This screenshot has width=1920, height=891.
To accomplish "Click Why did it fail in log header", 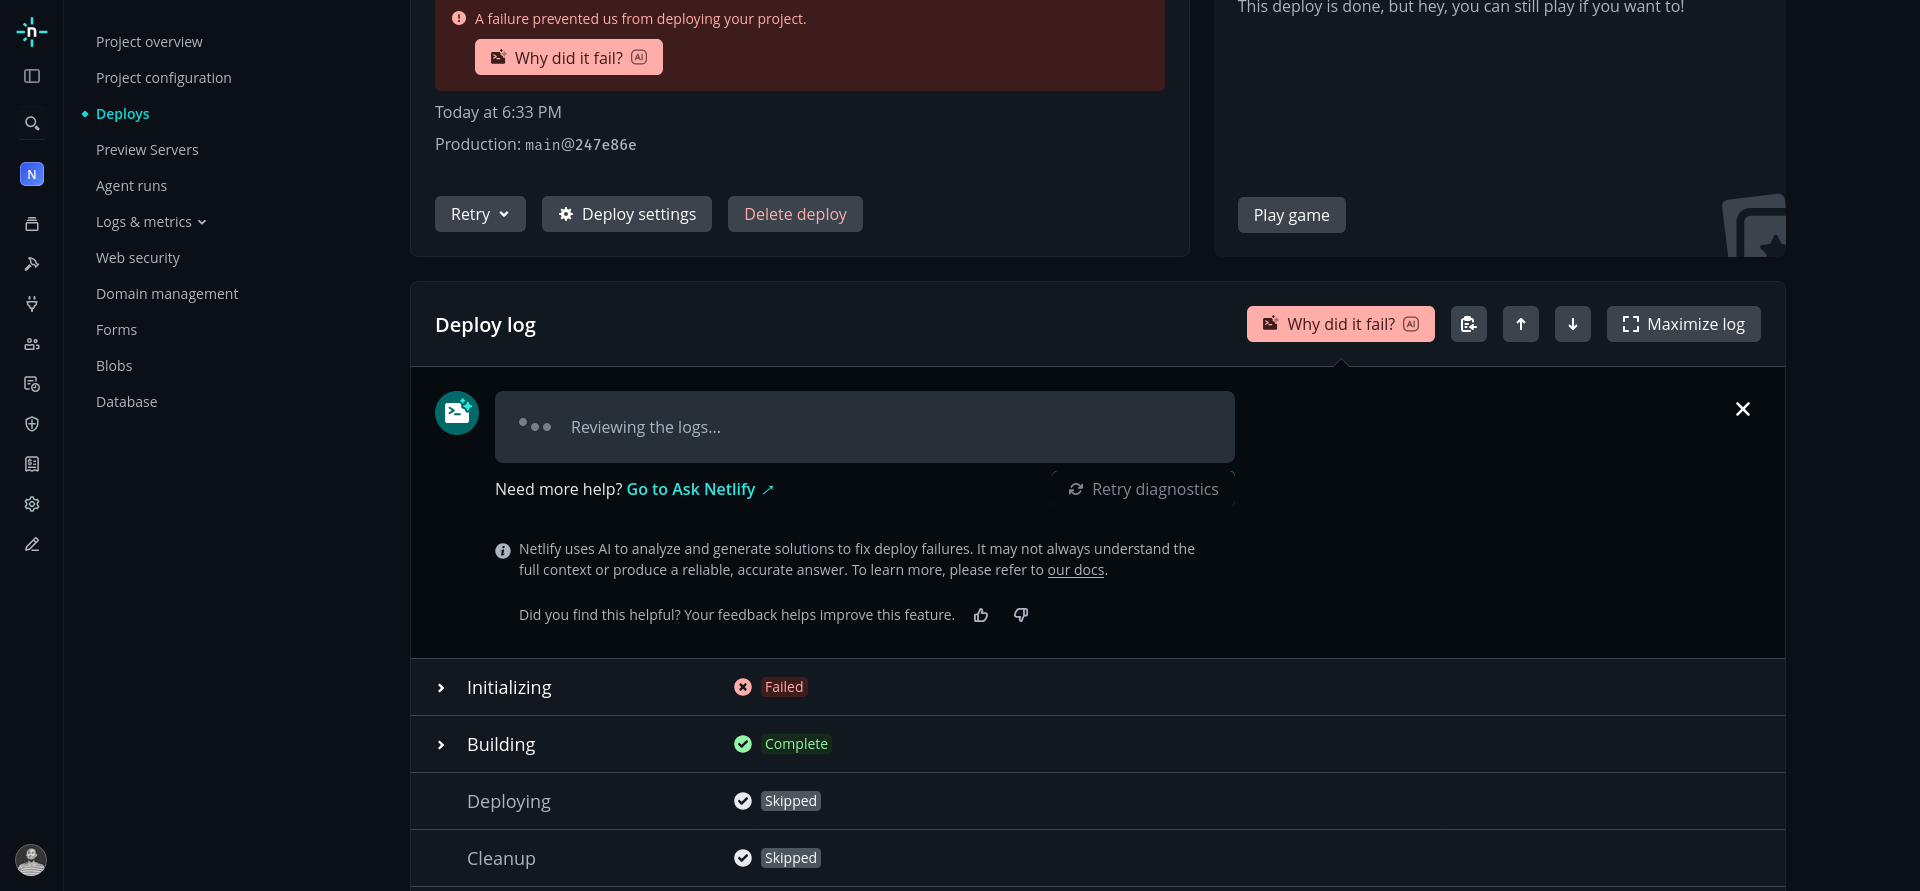I will pyautogui.click(x=1341, y=324).
